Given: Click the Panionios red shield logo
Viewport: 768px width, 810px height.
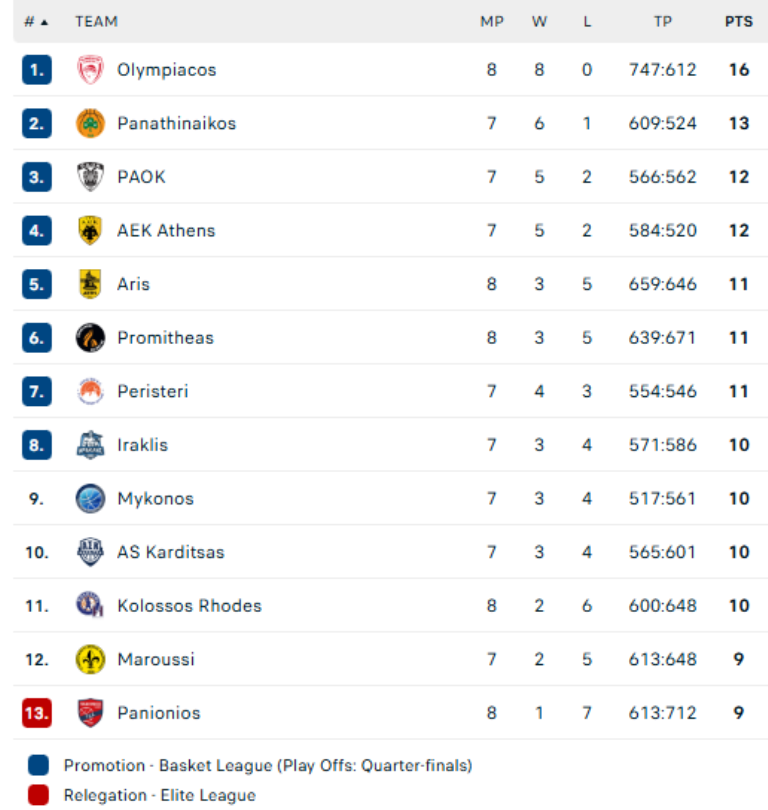Looking at the screenshot, I should 90,713.
